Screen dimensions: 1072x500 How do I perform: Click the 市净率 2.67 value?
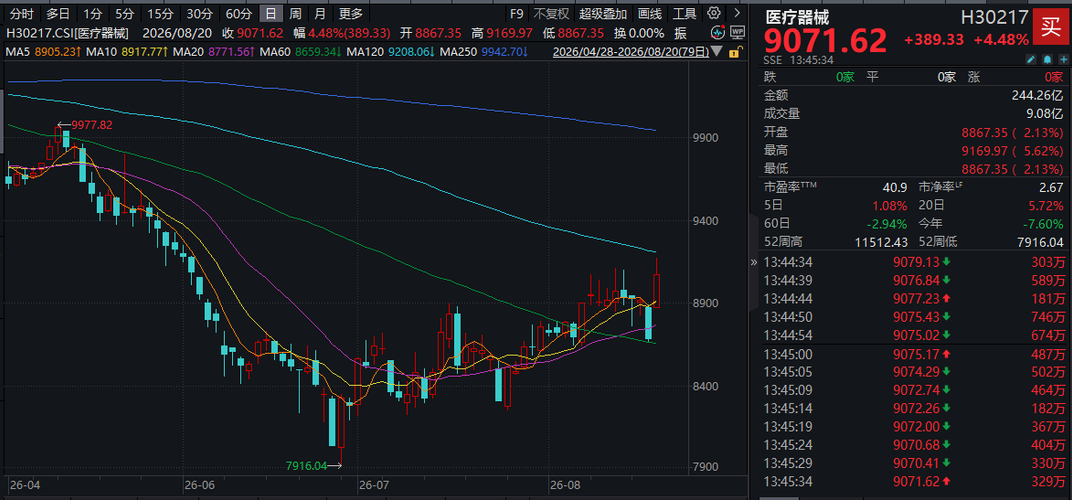click(1051, 188)
